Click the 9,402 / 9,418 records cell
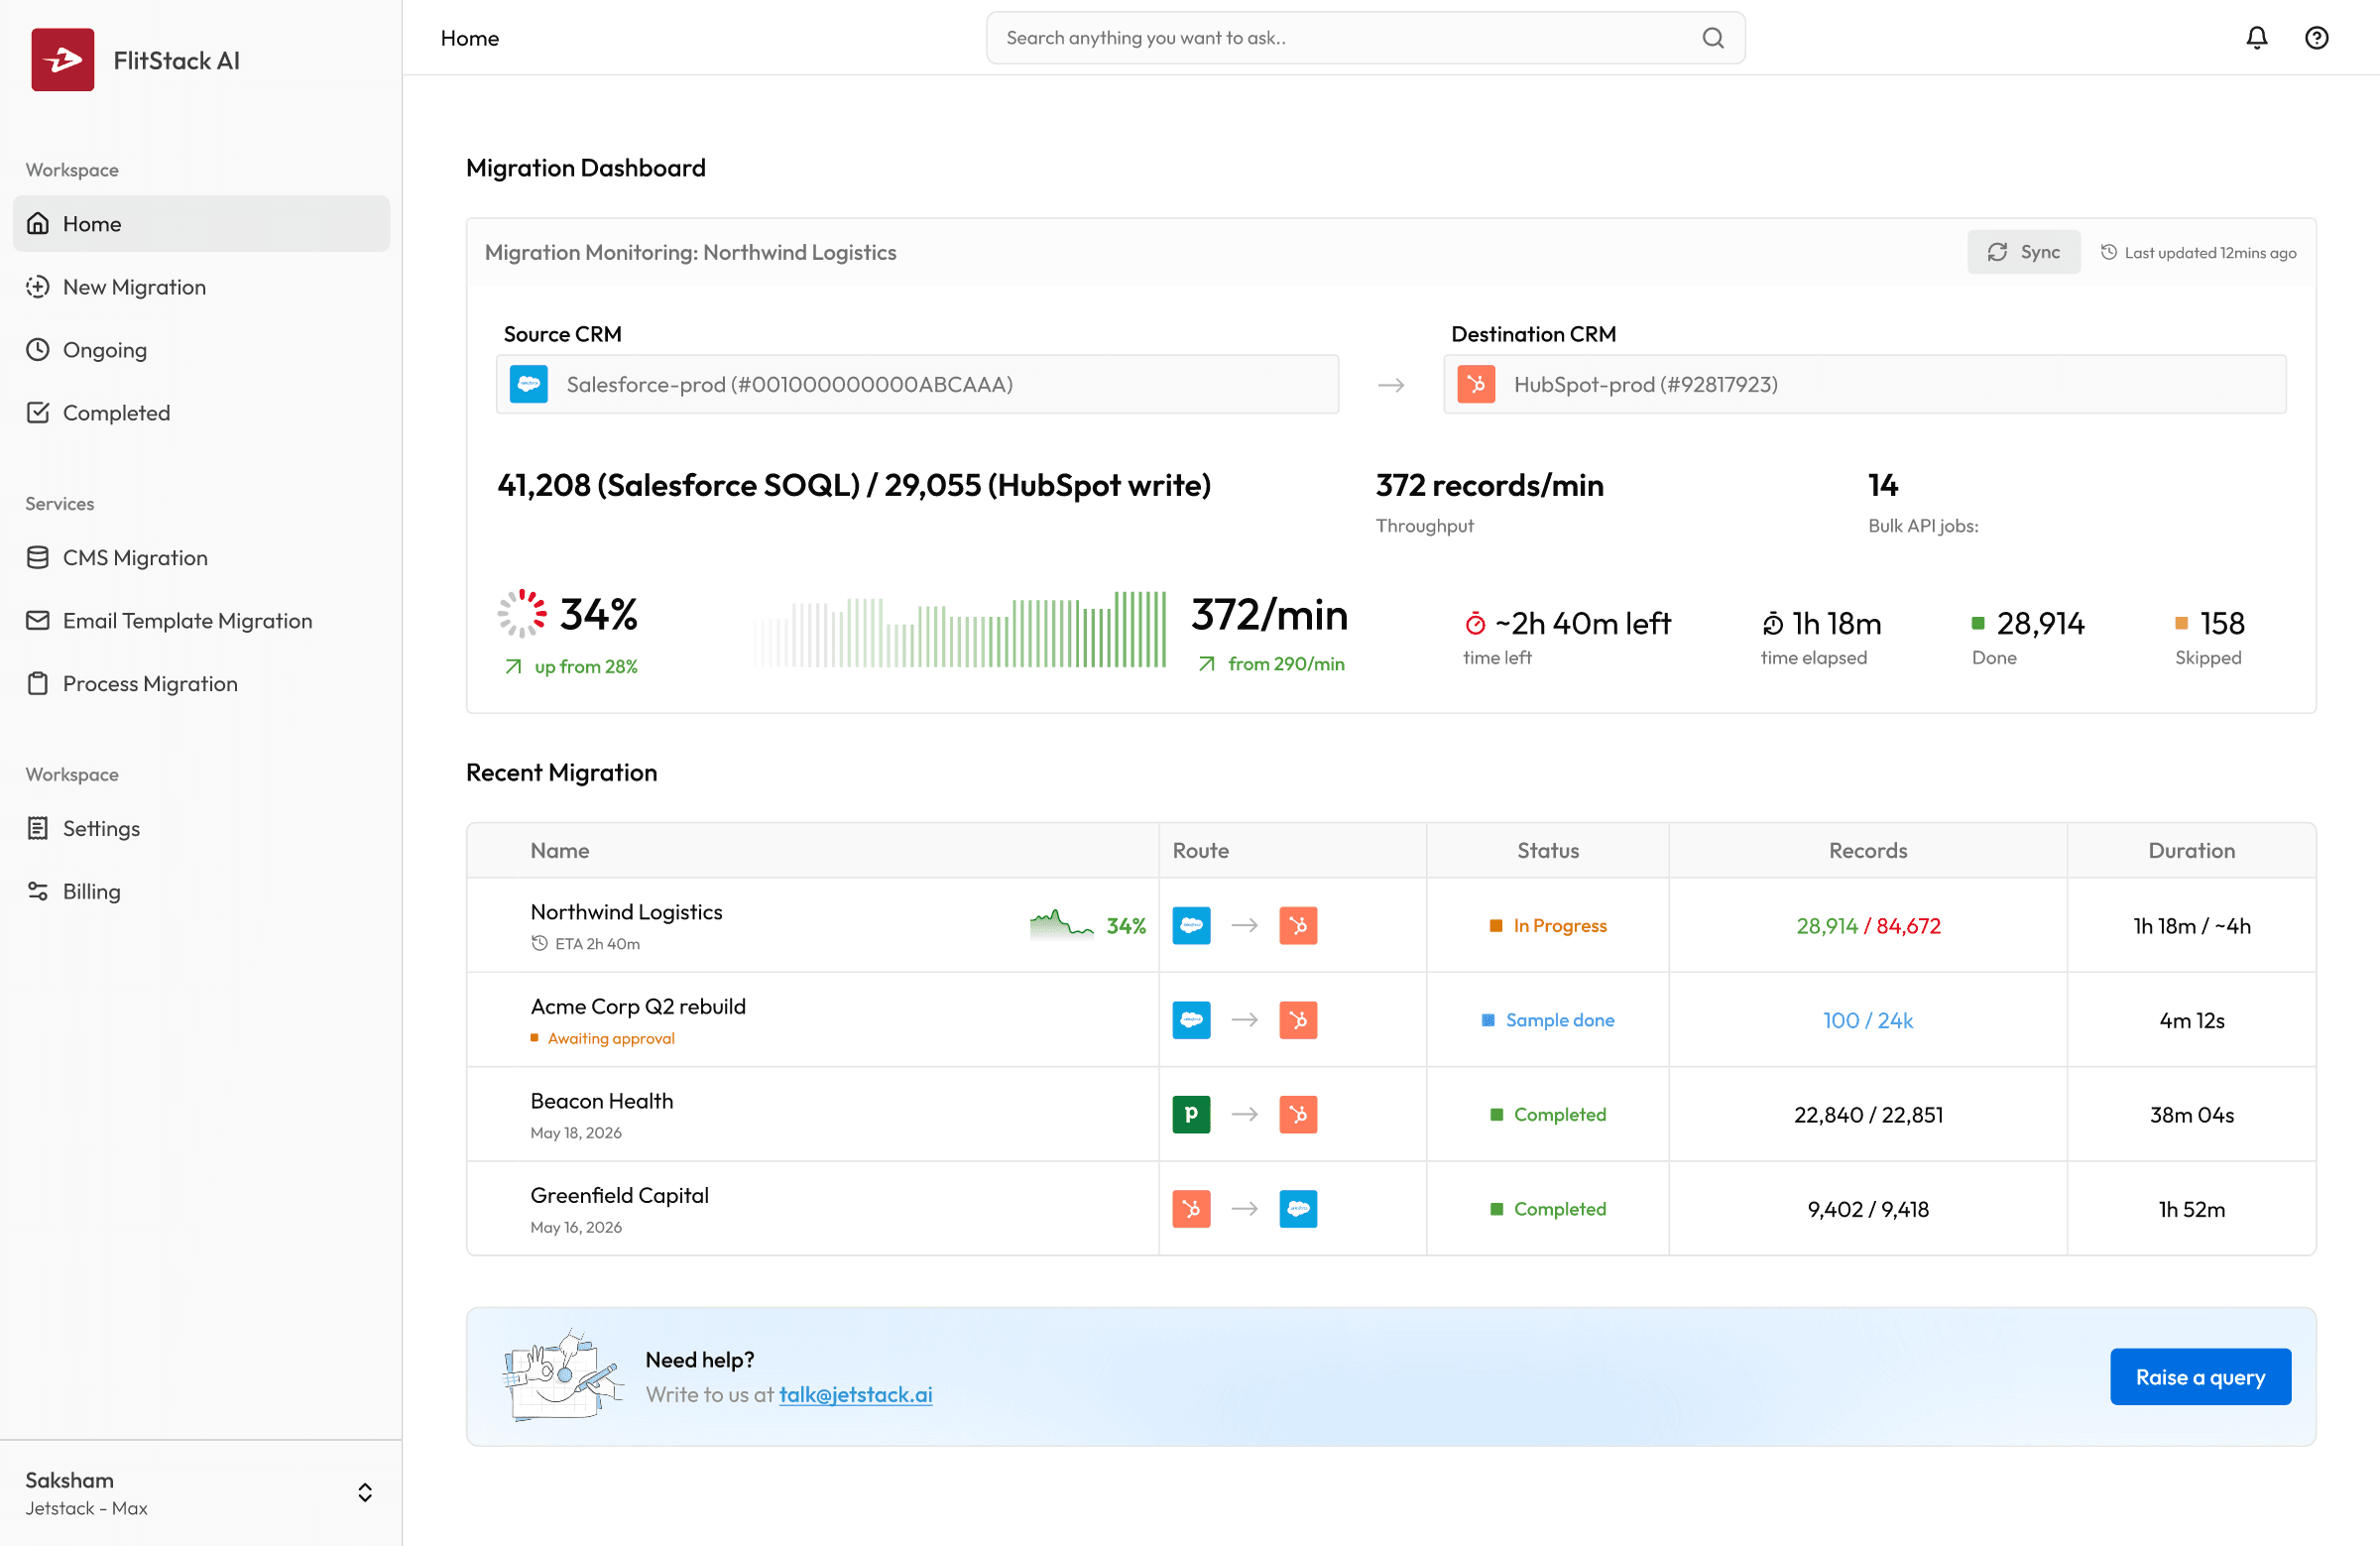The width and height of the screenshot is (2380, 1546). click(1867, 1209)
